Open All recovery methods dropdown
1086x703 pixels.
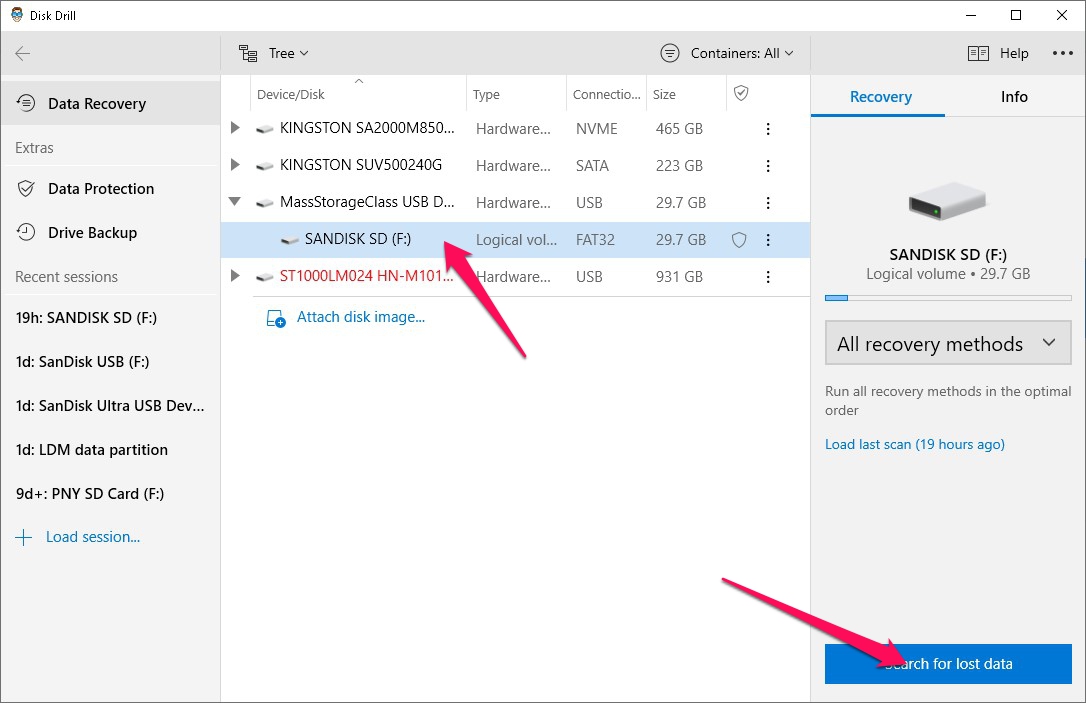(947, 343)
